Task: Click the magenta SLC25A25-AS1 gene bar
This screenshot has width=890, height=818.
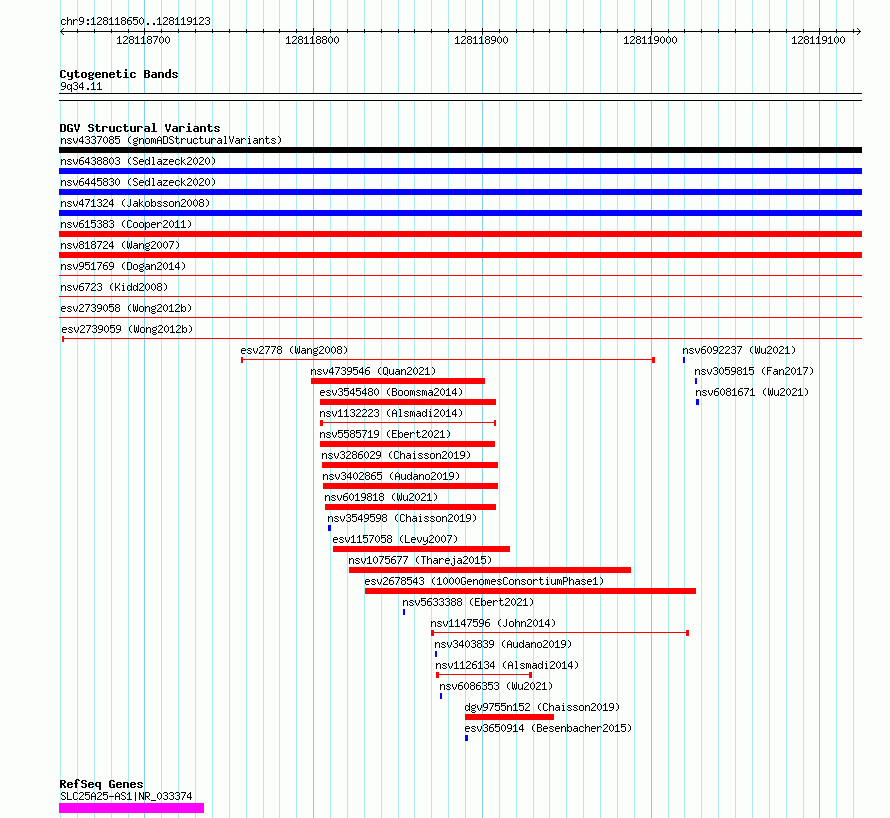Action: [131, 808]
